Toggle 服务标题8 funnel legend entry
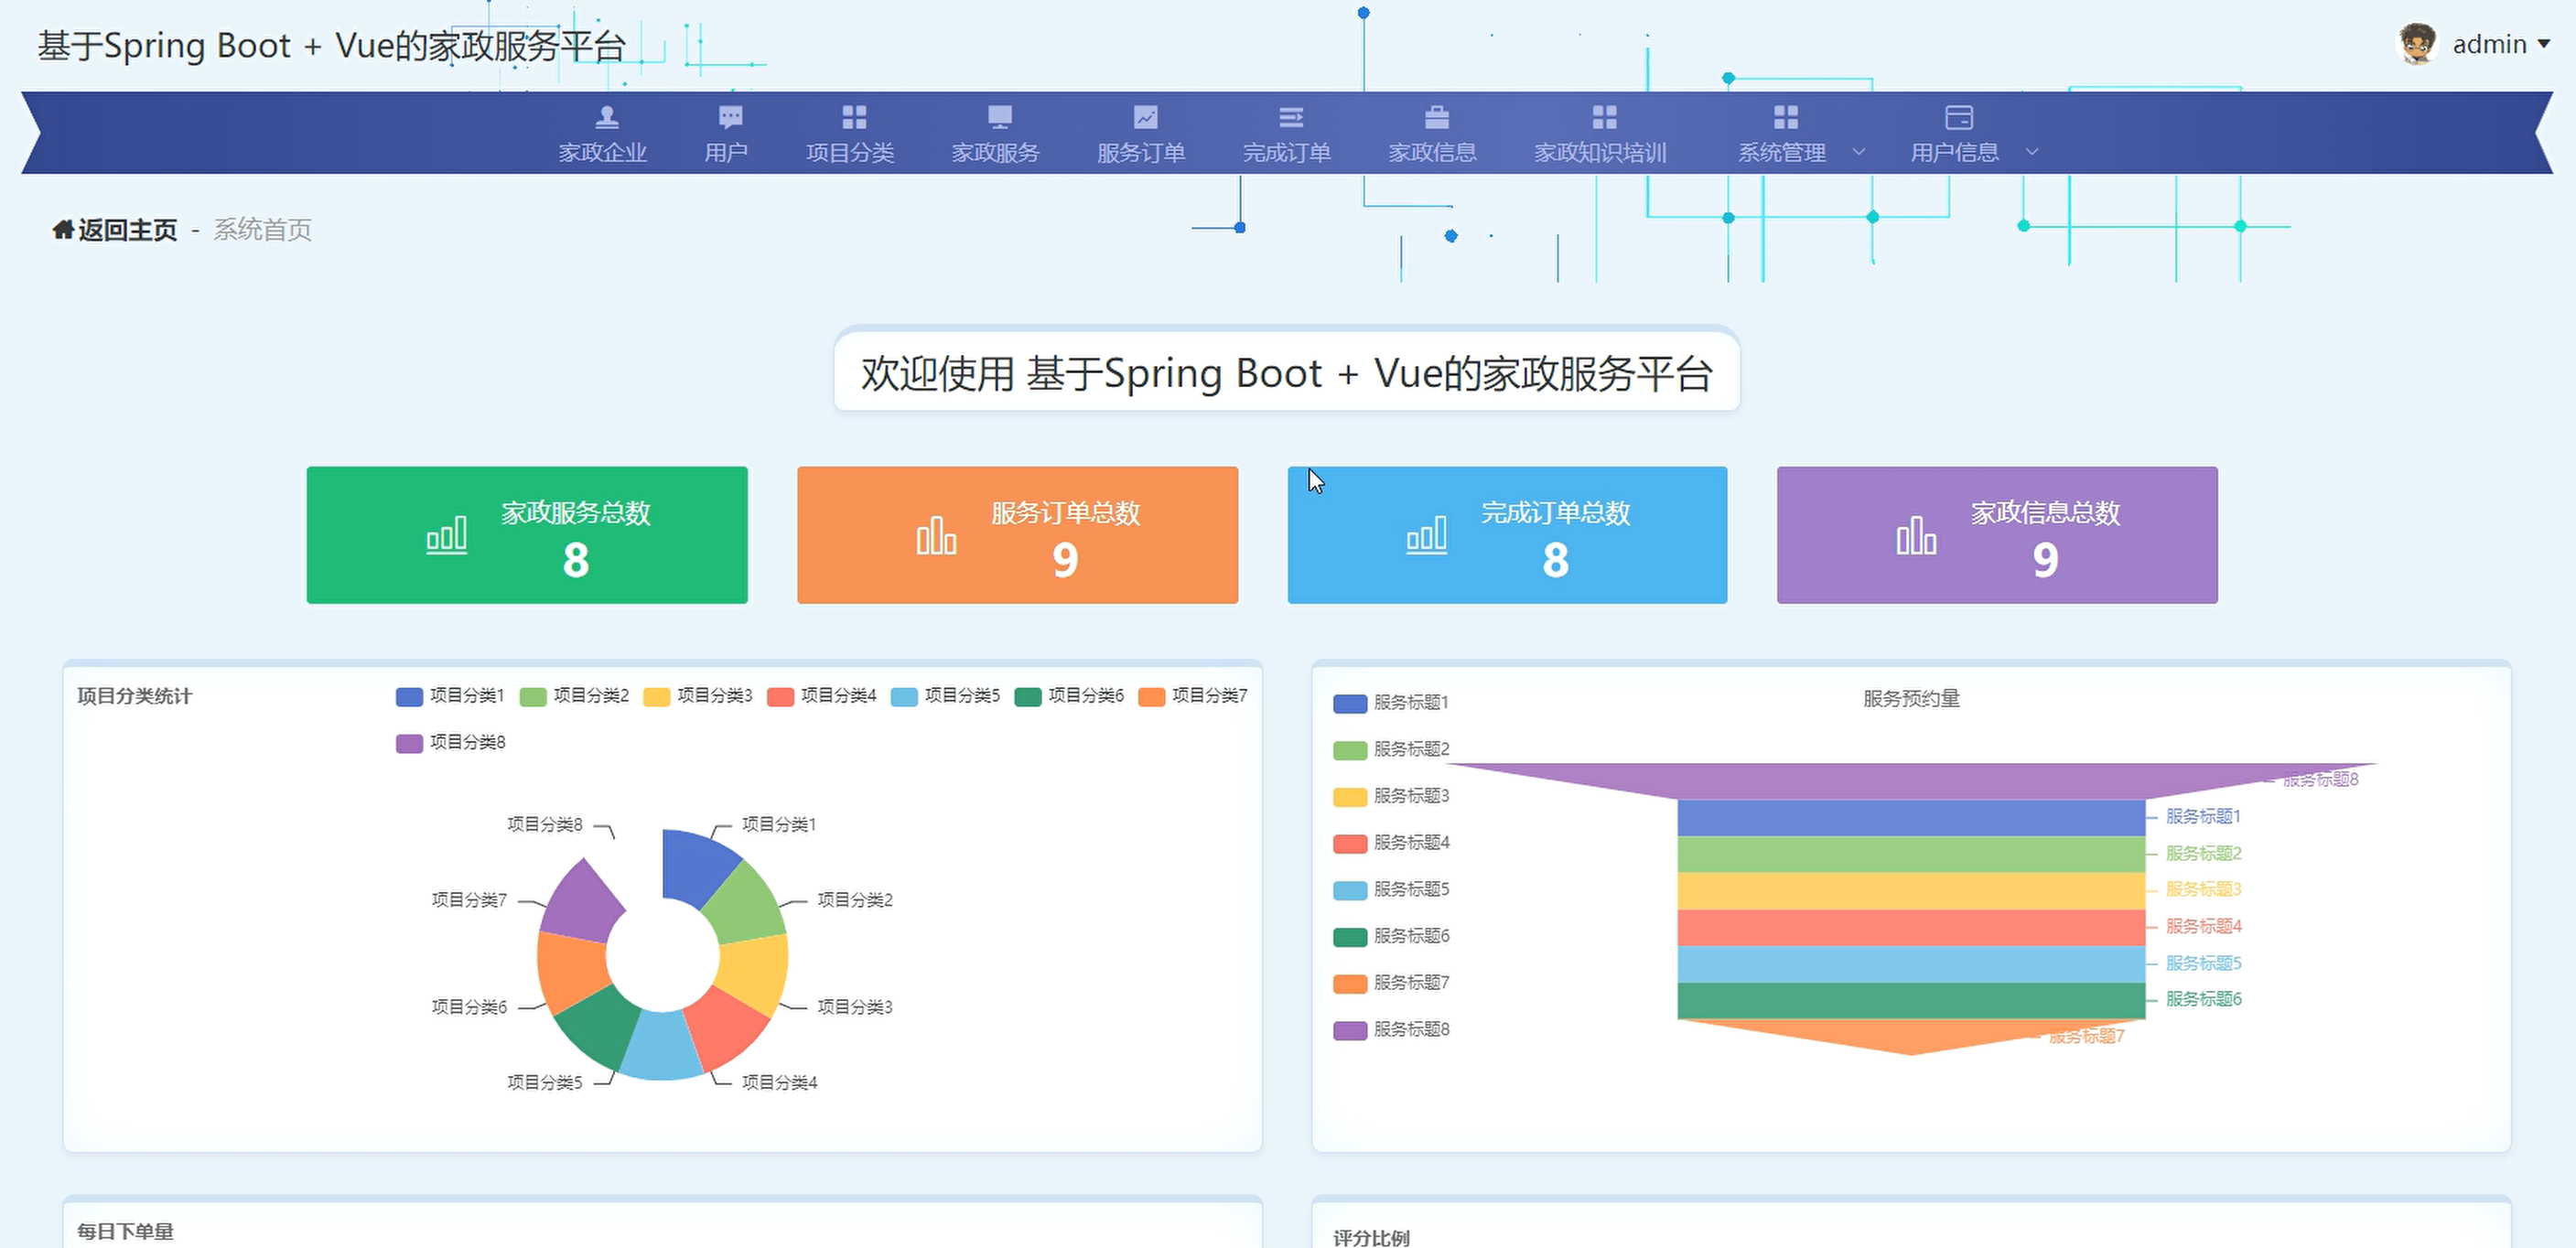 point(1391,1030)
